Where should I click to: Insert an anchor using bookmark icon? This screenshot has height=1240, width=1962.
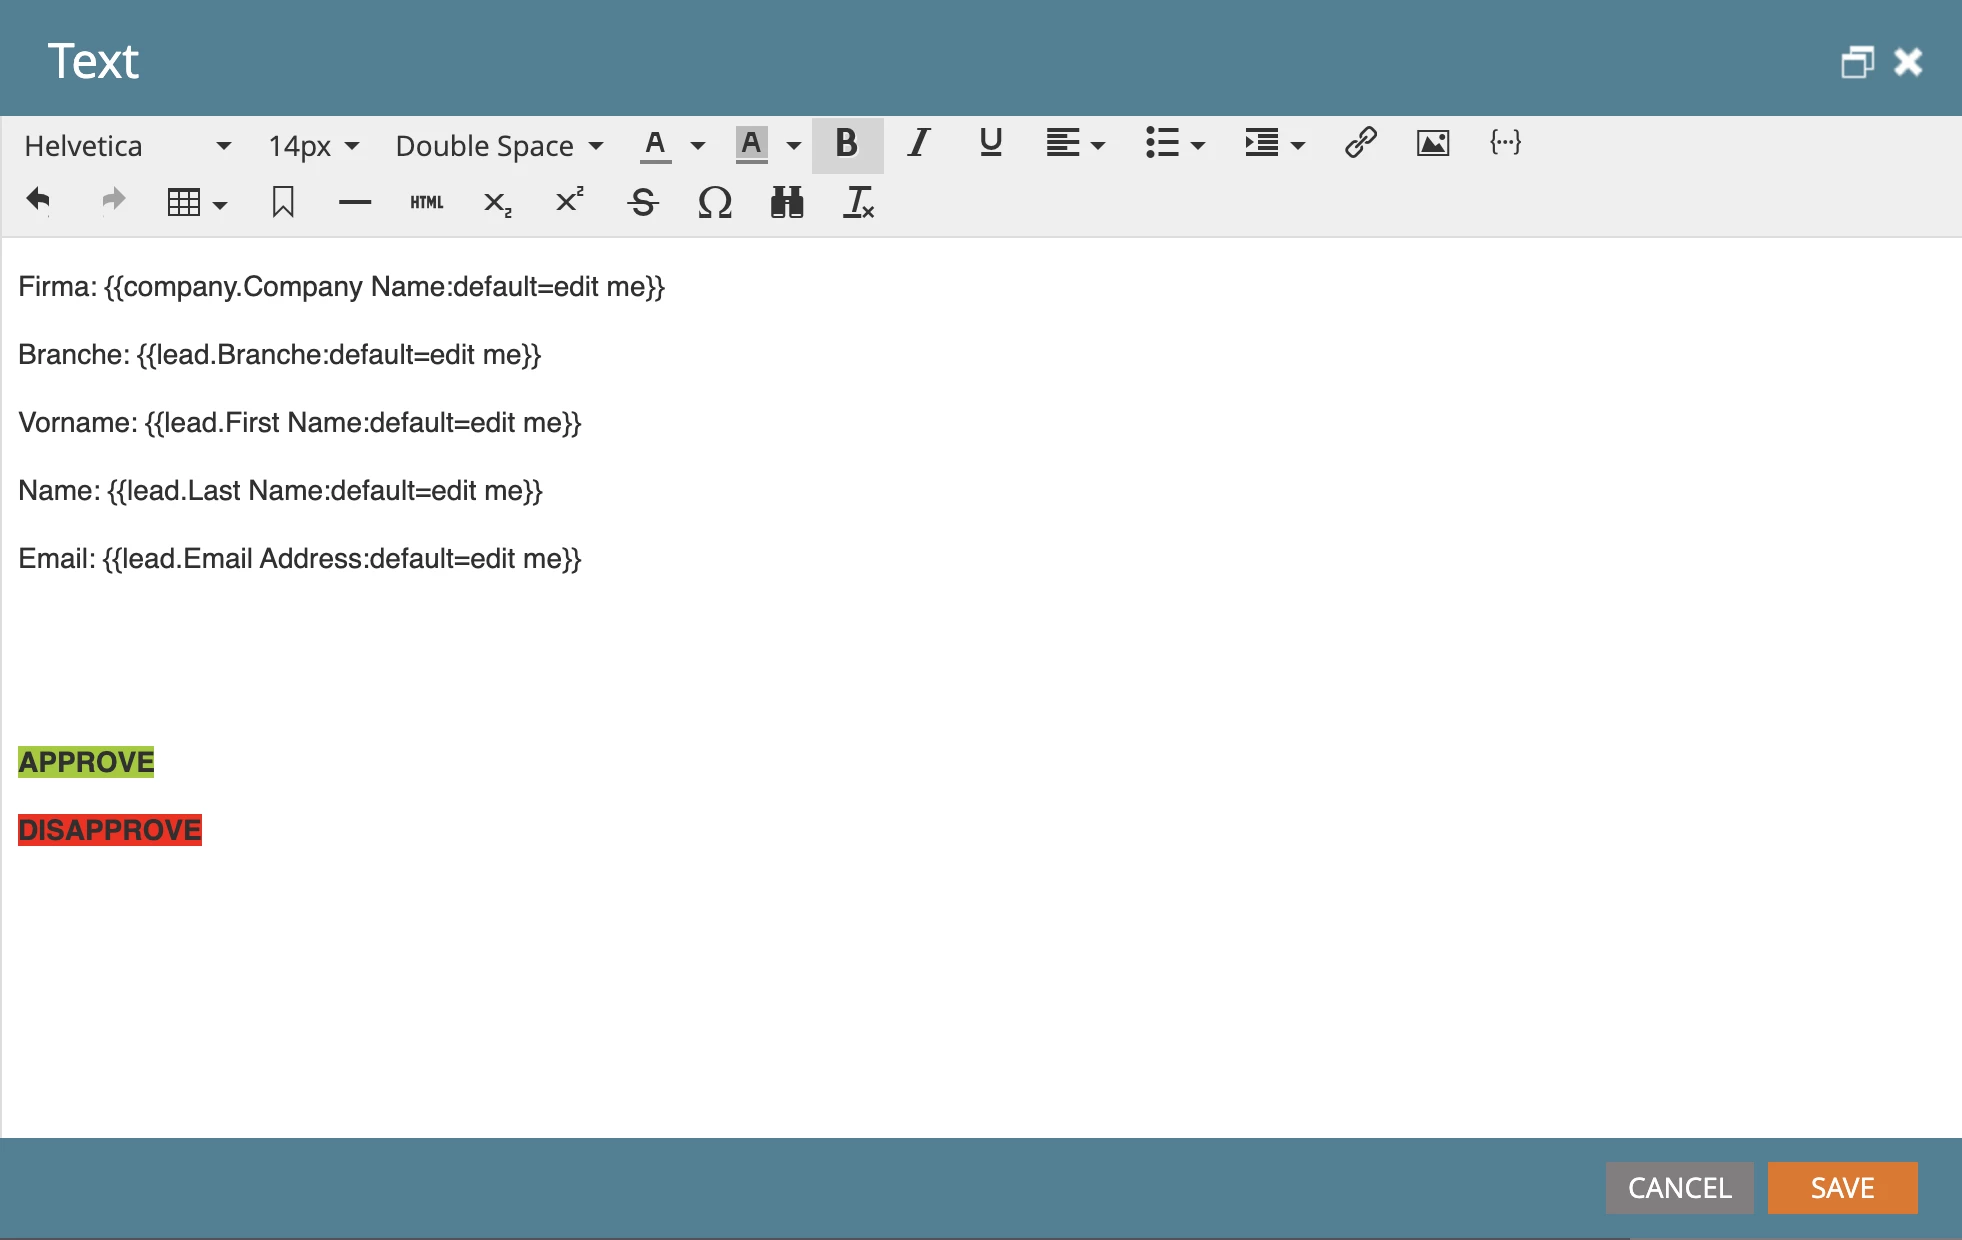click(283, 203)
